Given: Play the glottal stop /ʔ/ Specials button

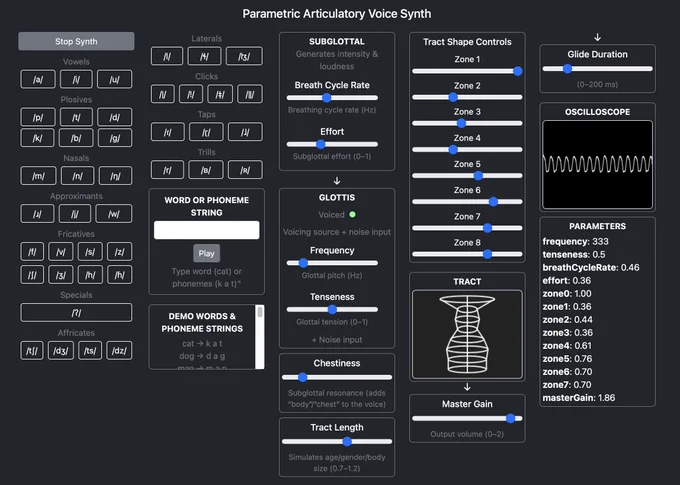Looking at the screenshot, I should click(x=76, y=312).
